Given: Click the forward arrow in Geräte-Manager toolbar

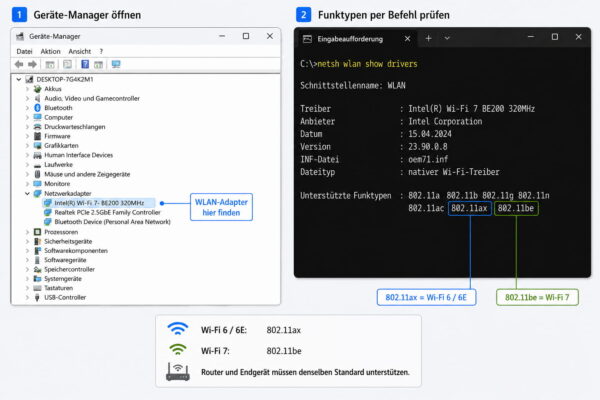Looking at the screenshot, I should [33, 64].
